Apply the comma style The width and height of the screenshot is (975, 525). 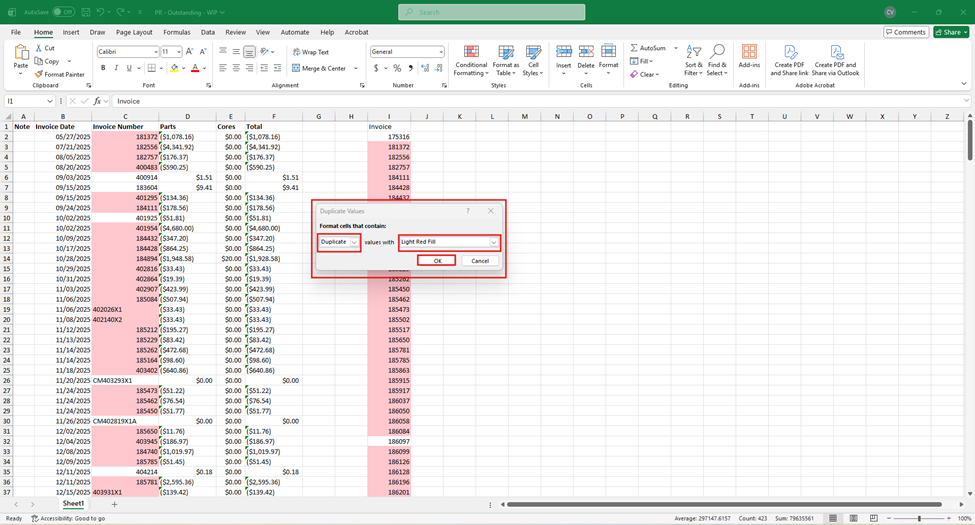410,68
